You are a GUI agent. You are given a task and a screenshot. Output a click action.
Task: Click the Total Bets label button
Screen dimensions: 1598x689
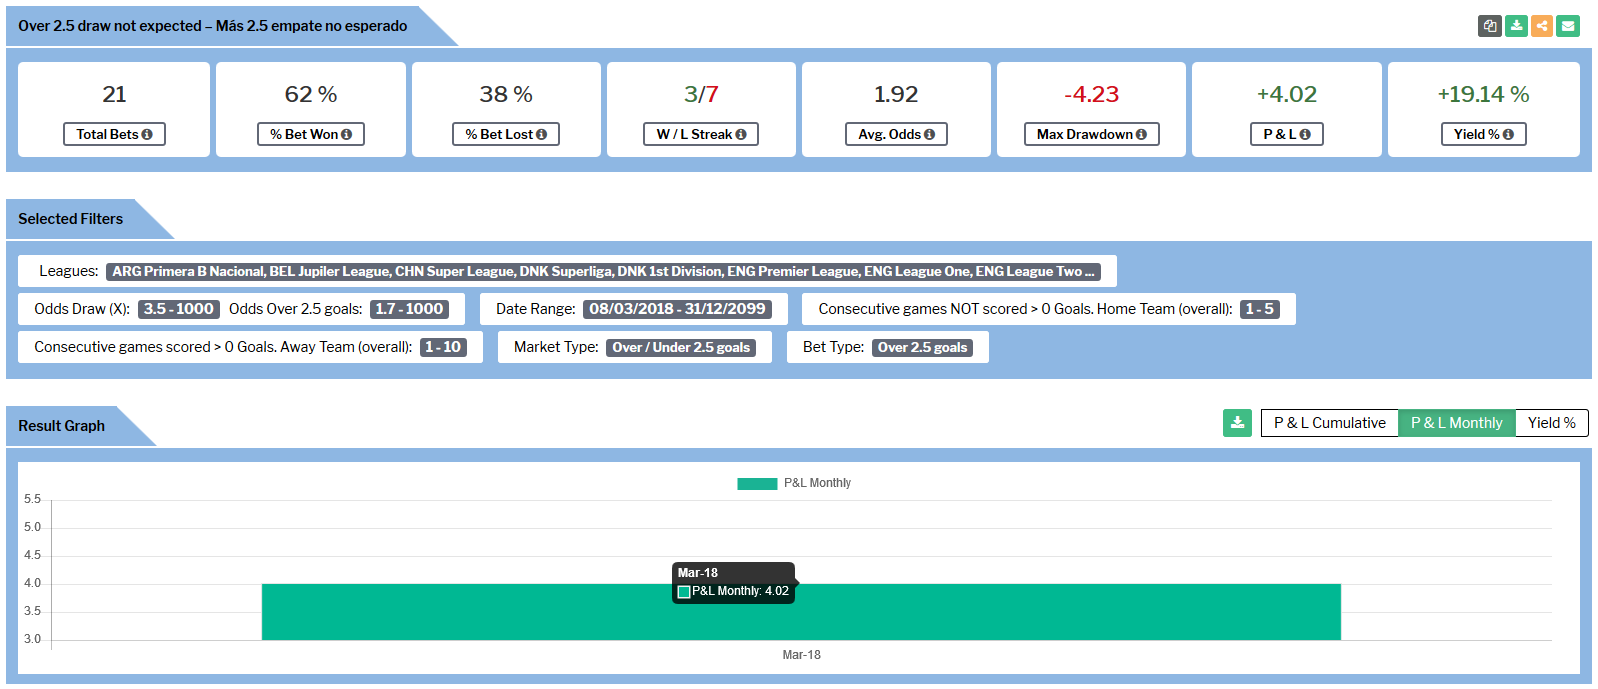click(114, 134)
